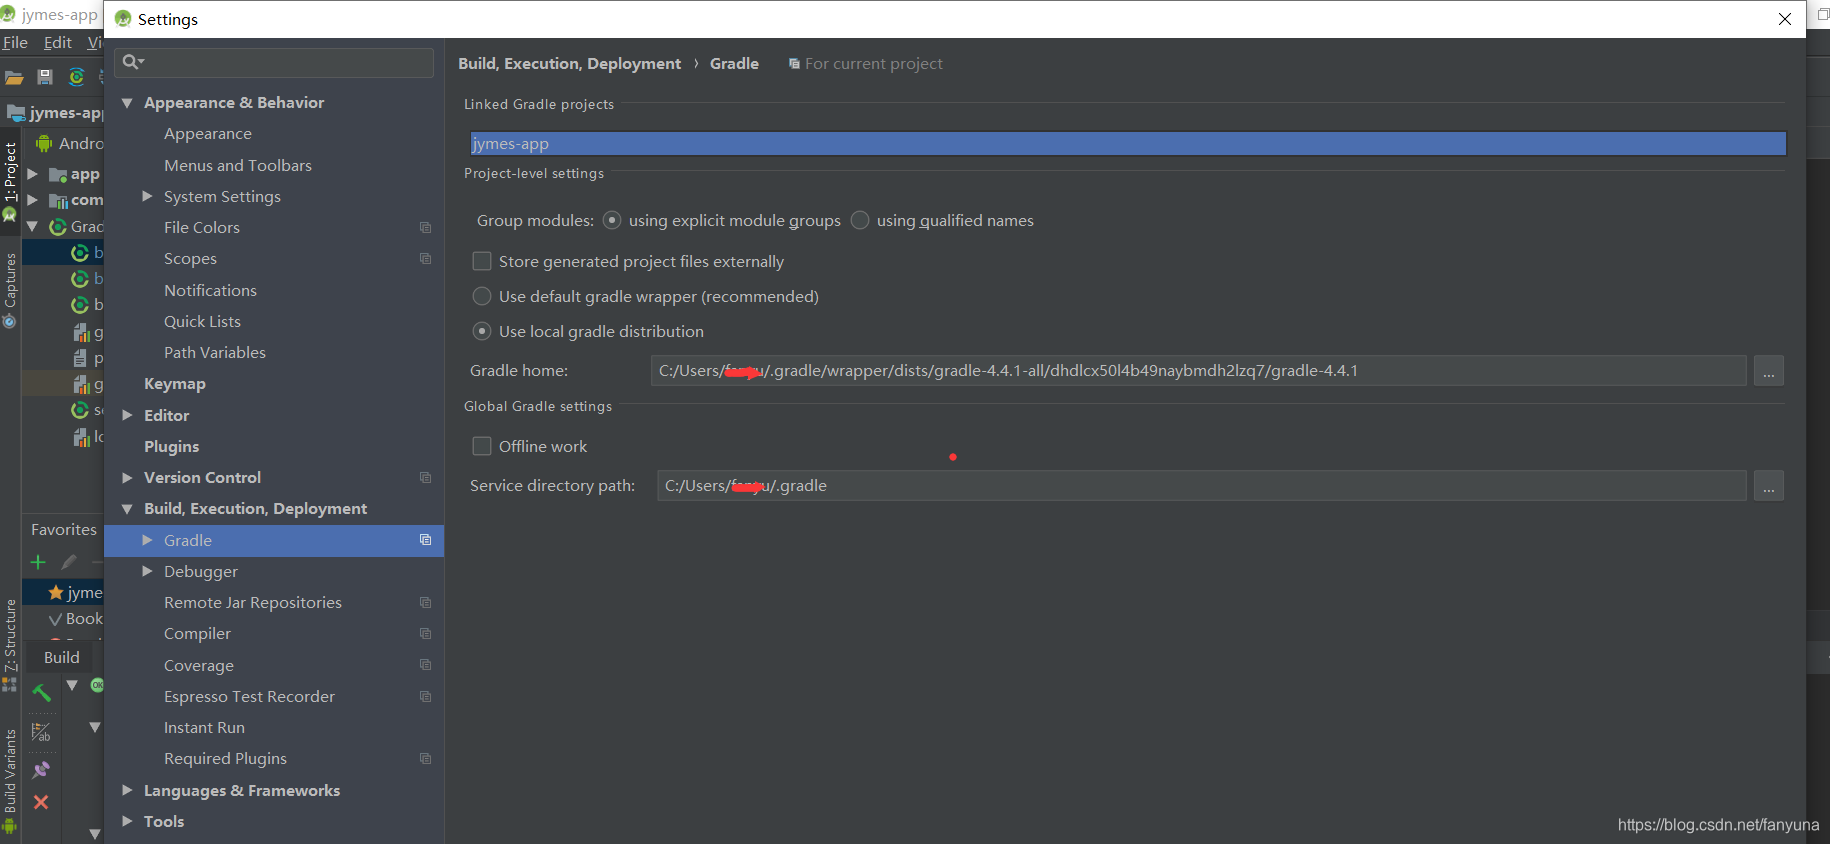
Task: Click the green hammer build icon
Action: (41, 692)
